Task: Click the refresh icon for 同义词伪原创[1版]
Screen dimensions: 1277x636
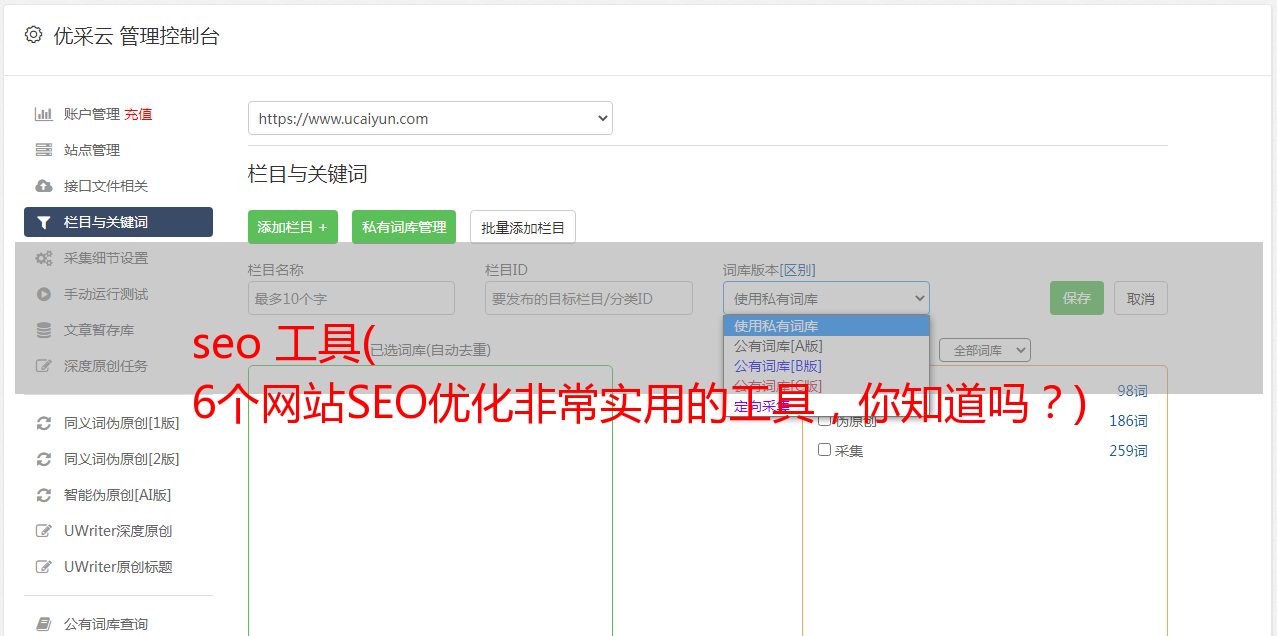Action: click(44, 423)
